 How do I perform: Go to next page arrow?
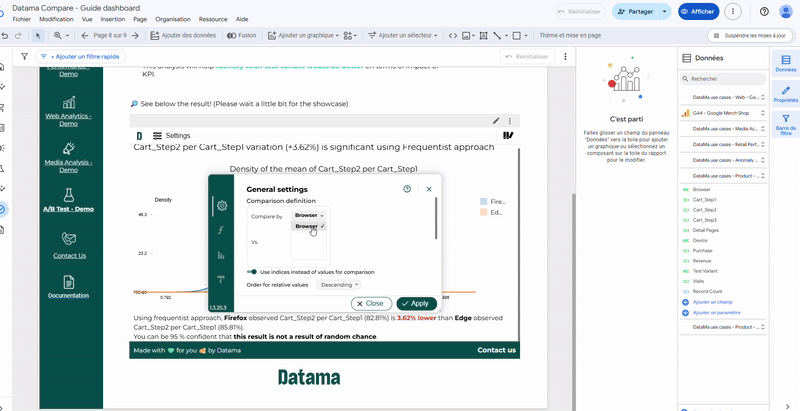[x=135, y=36]
